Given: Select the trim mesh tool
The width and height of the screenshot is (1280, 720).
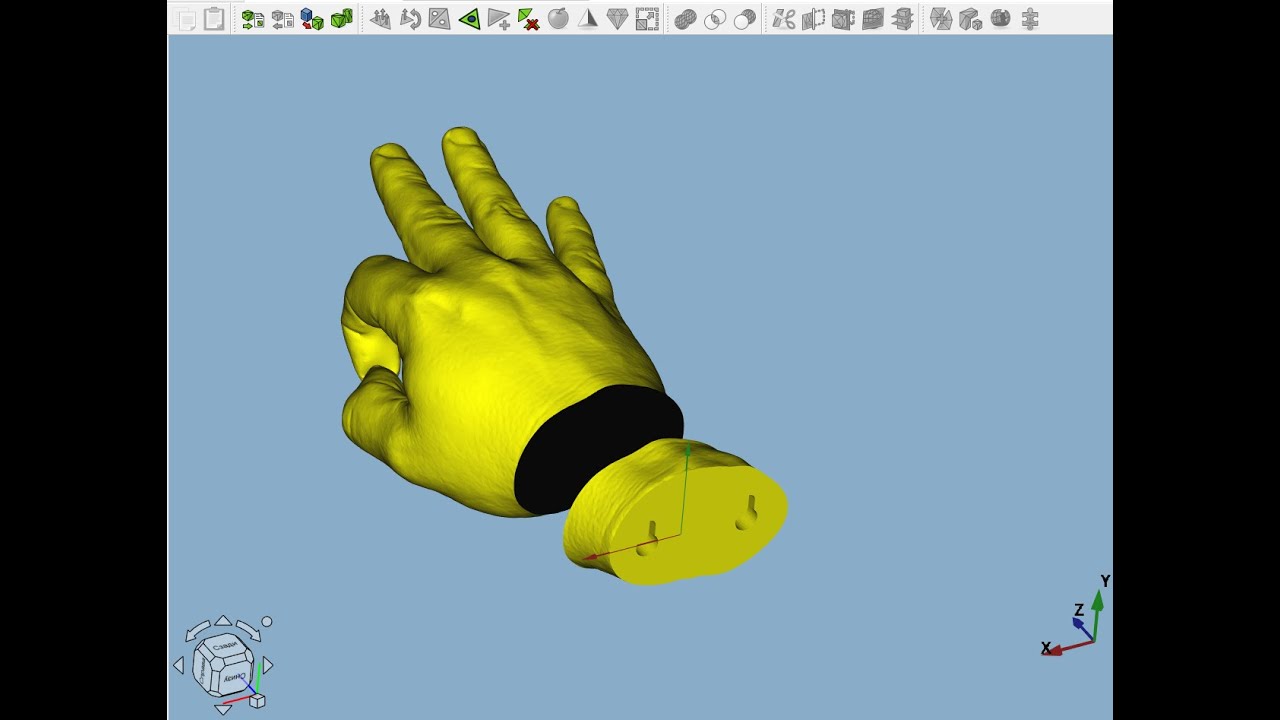Looking at the screenshot, I should (813, 19).
